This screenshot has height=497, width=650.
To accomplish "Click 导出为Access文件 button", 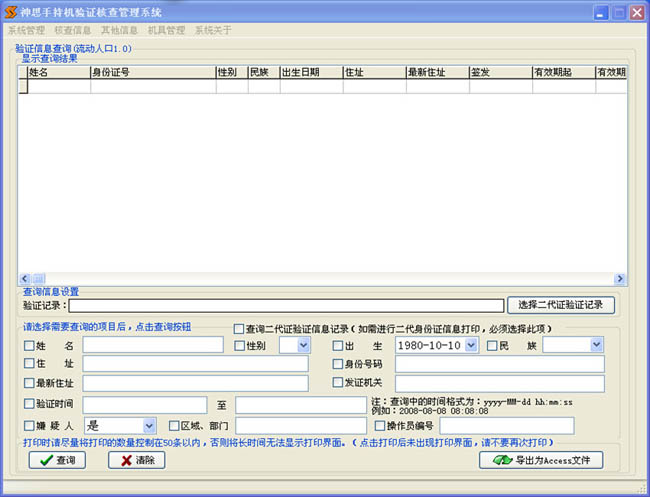I will pos(541,460).
